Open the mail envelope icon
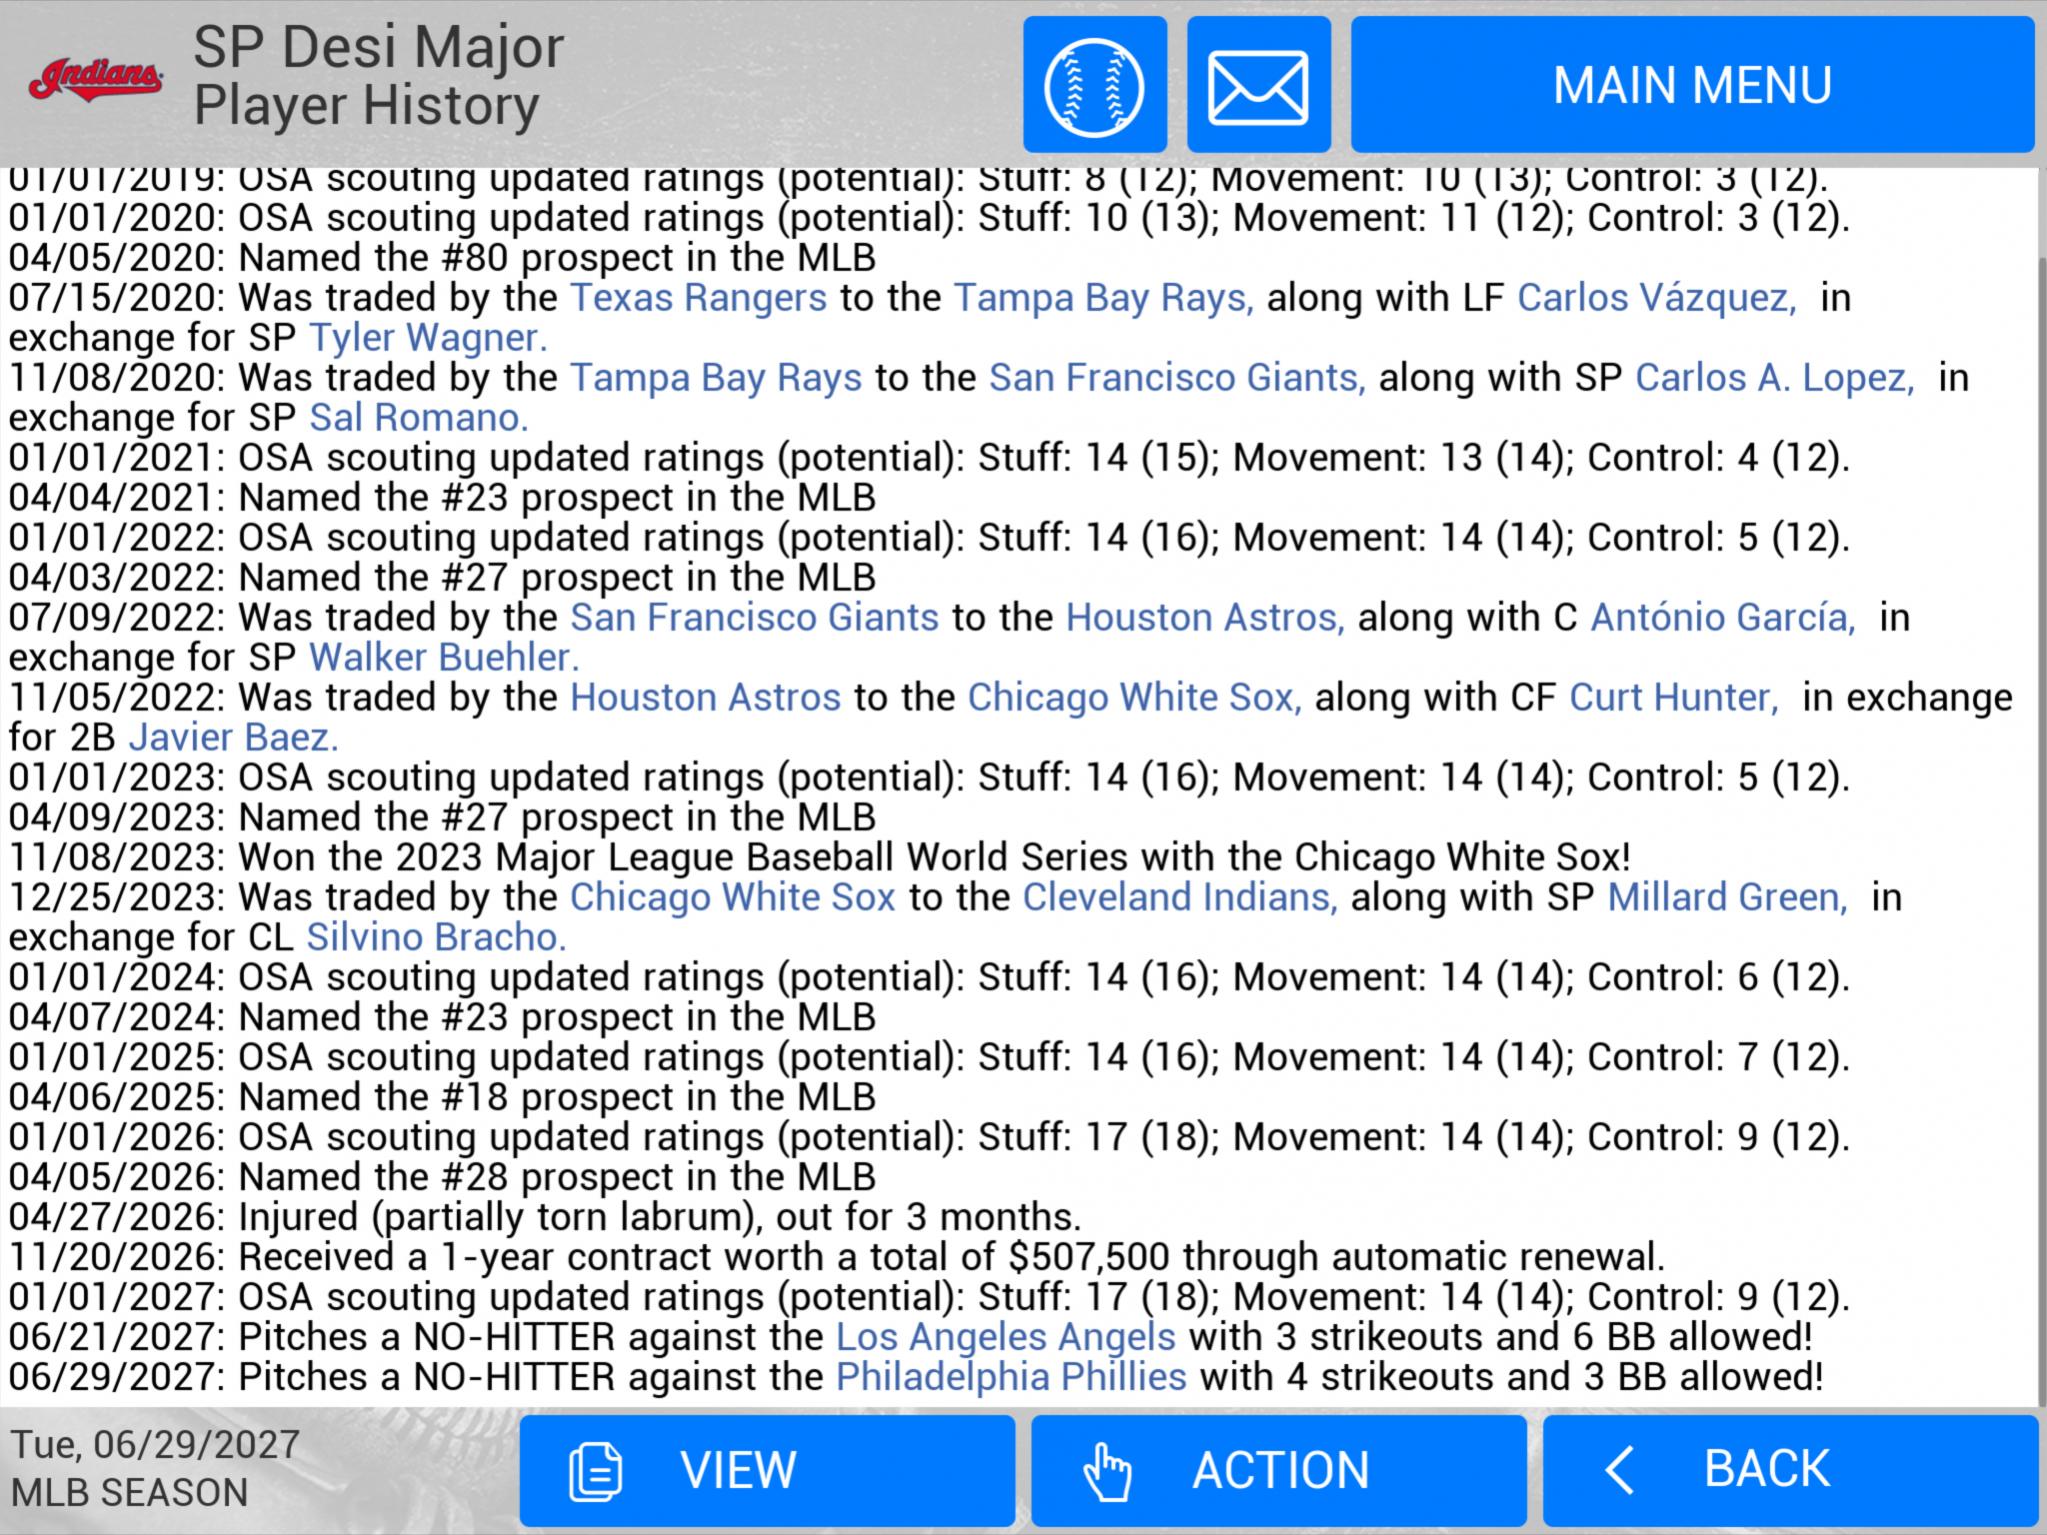The image size is (2047, 1535). click(1258, 85)
